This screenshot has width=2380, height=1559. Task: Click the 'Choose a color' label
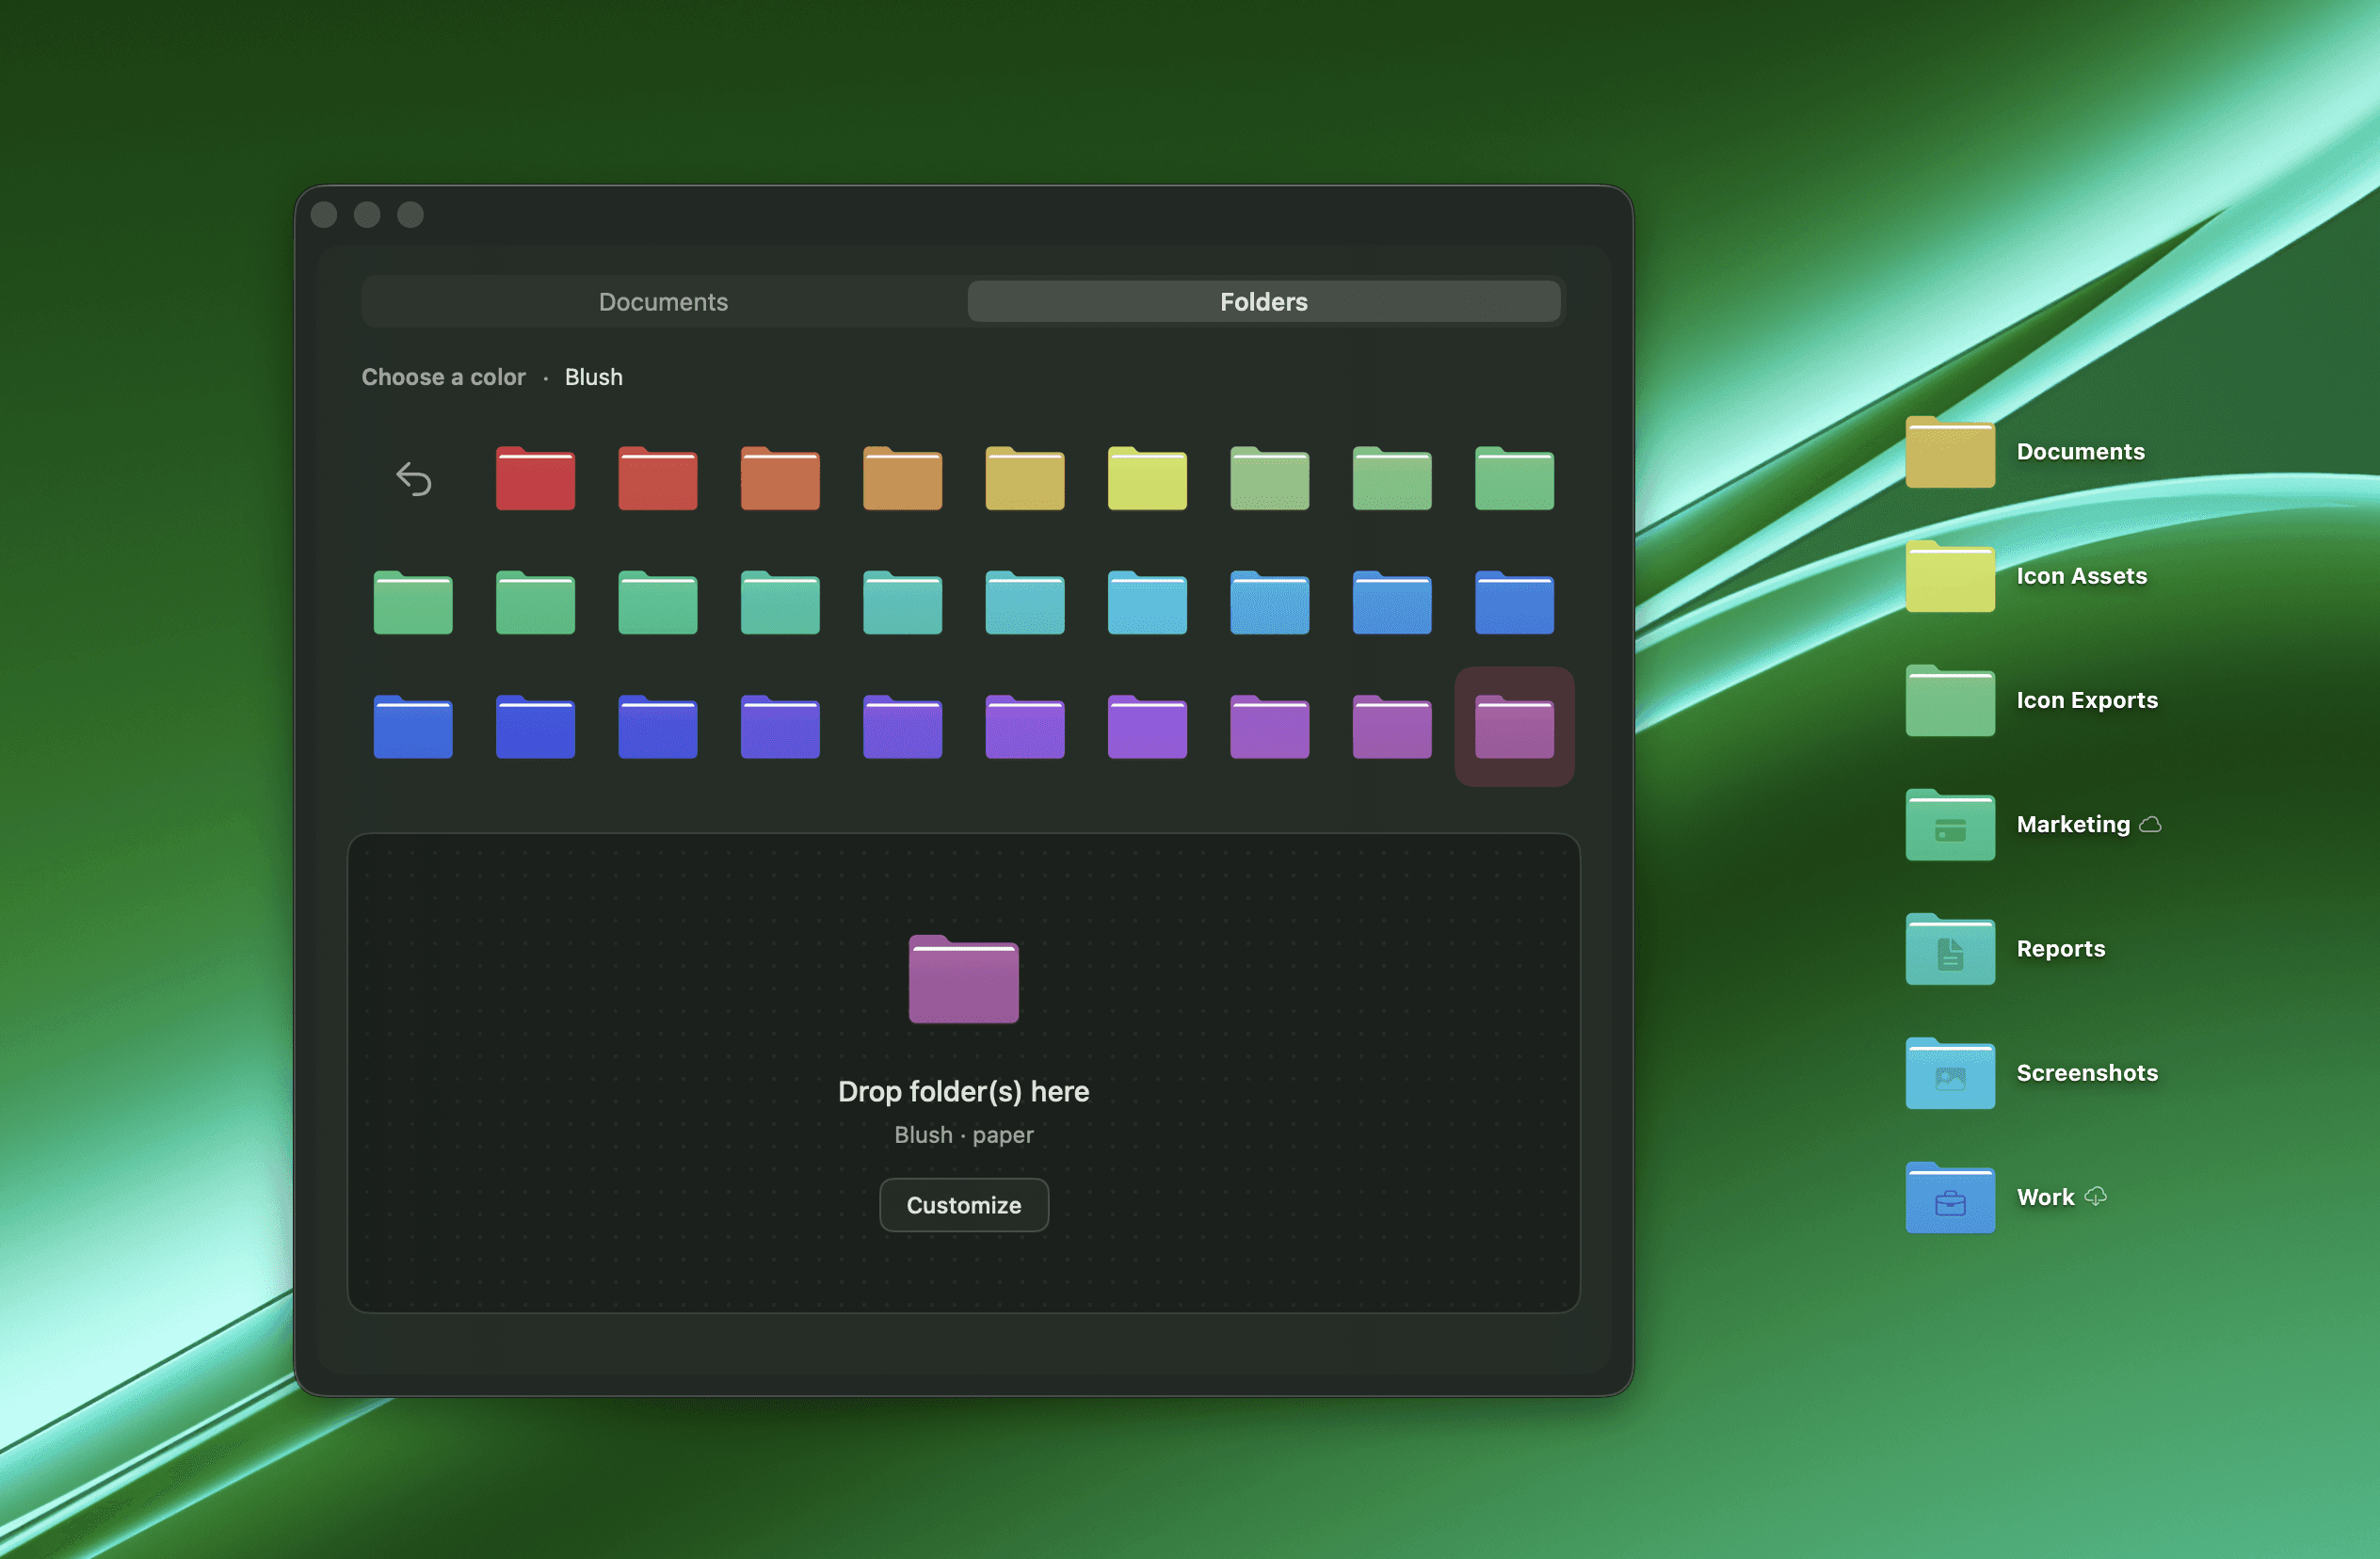click(443, 377)
